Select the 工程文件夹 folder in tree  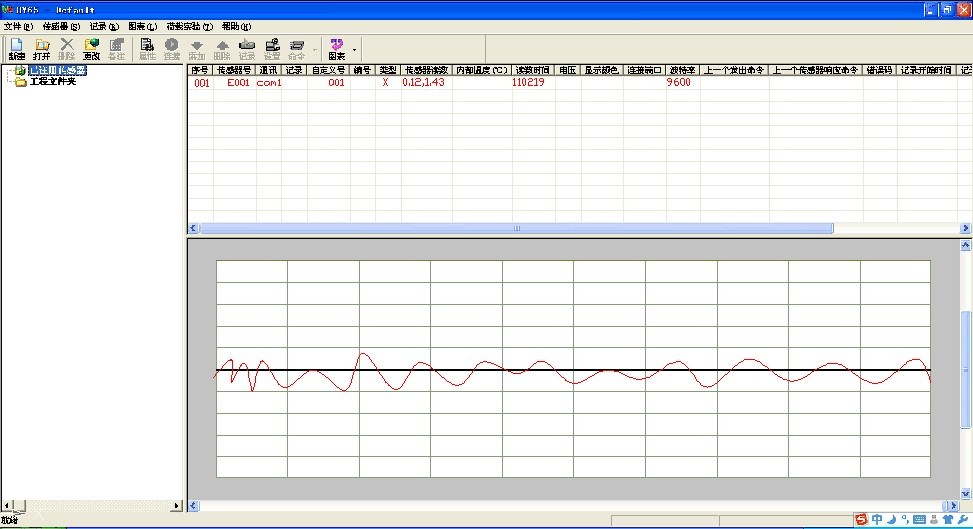point(53,81)
